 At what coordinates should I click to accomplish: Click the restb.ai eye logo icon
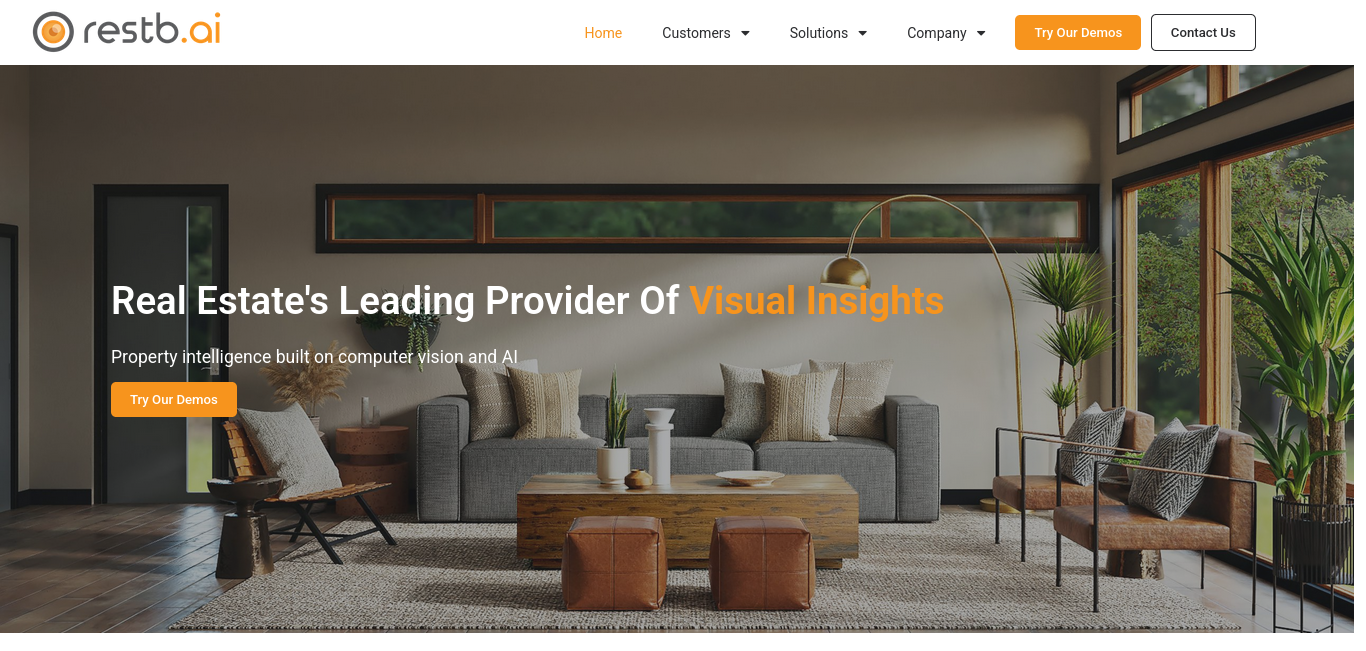[x=53, y=32]
